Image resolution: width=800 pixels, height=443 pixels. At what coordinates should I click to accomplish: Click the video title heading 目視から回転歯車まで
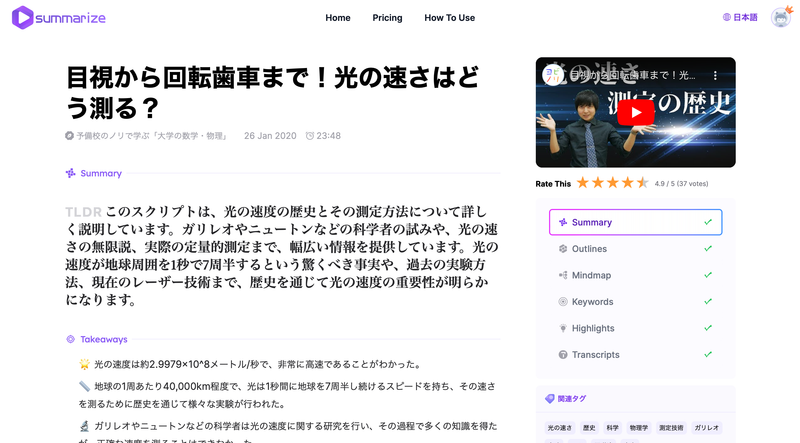coord(273,92)
